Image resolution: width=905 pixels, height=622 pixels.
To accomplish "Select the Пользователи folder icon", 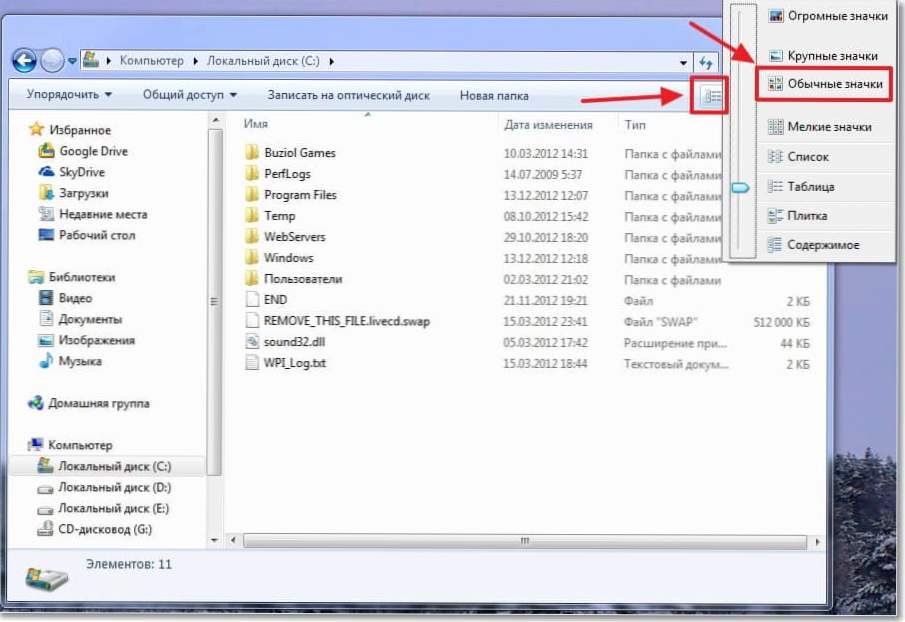I will coord(252,279).
